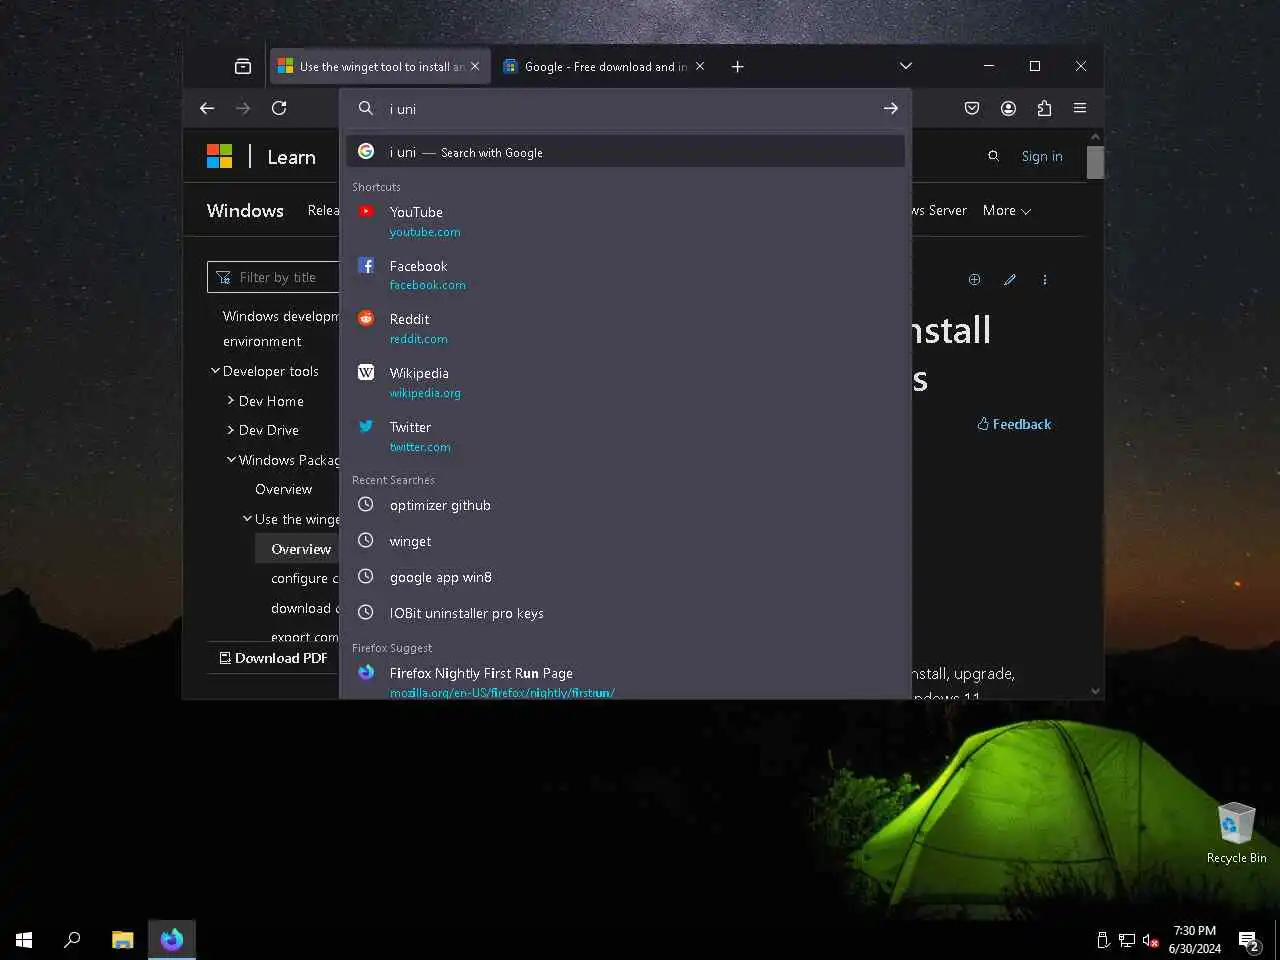This screenshot has width=1280, height=960.
Task: Open the Extensions puzzle icon
Action: (1044, 108)
